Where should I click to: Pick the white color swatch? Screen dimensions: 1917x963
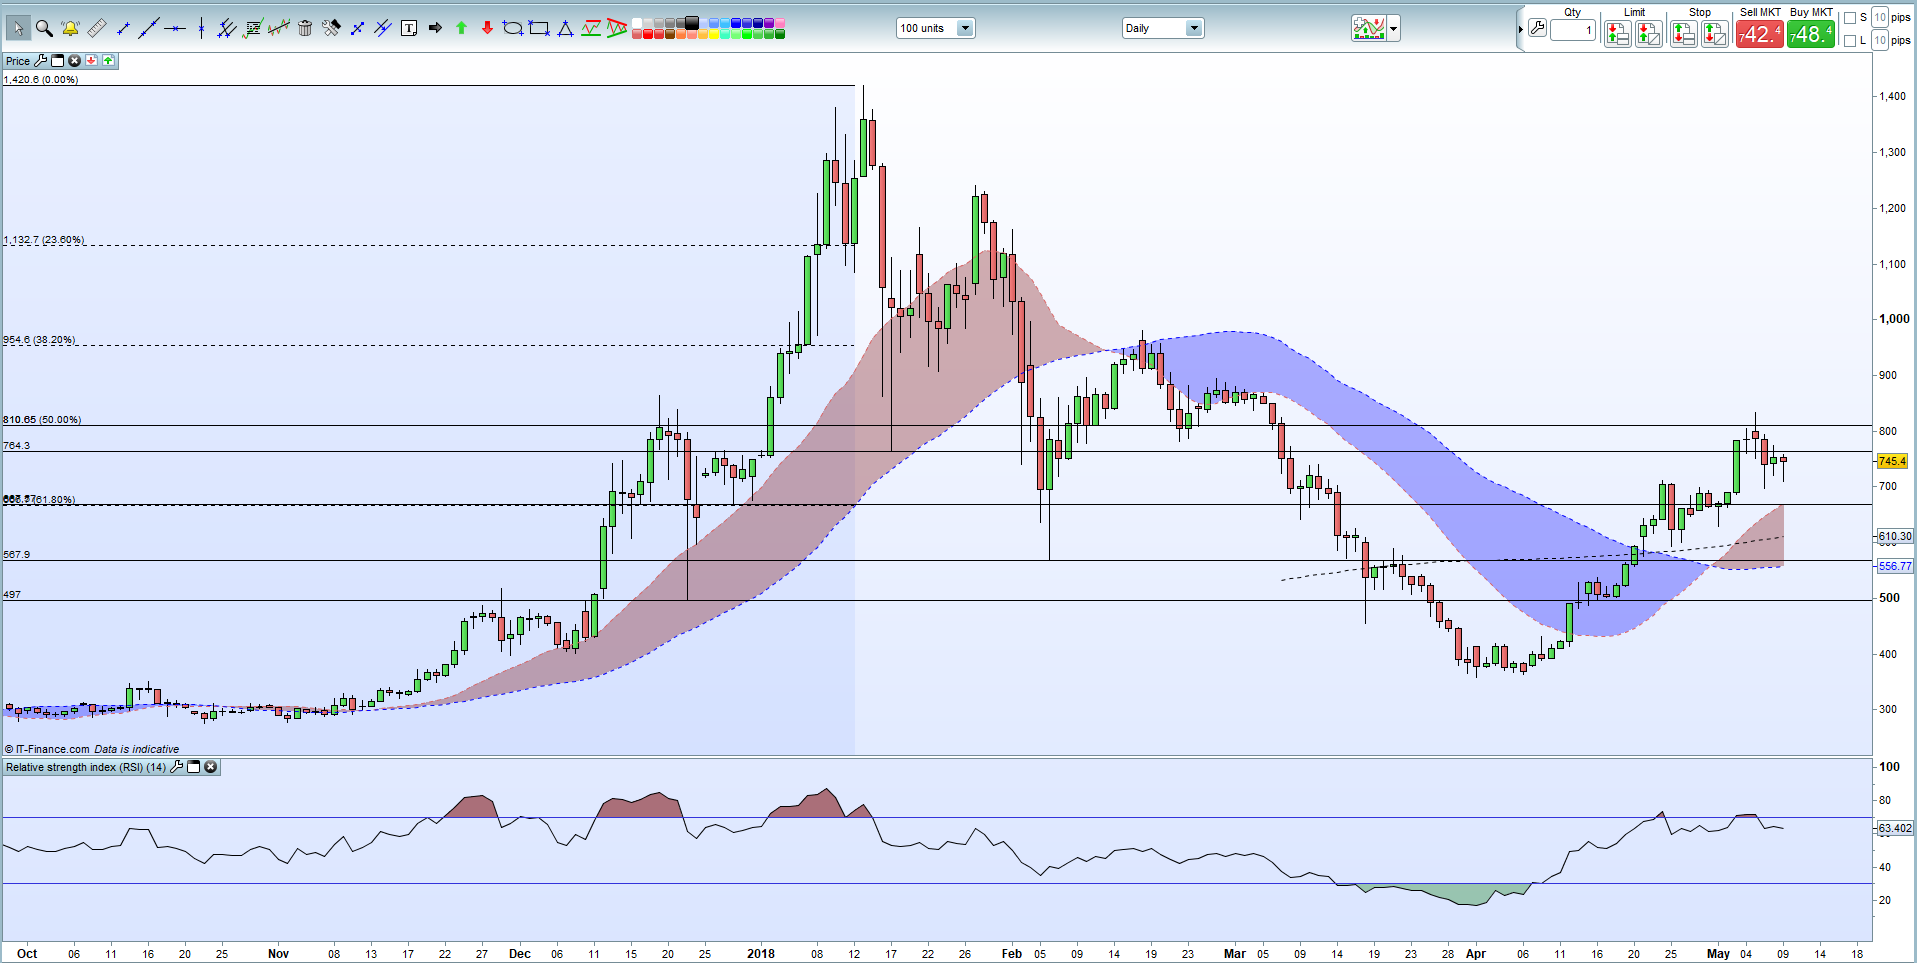[637, 23]
